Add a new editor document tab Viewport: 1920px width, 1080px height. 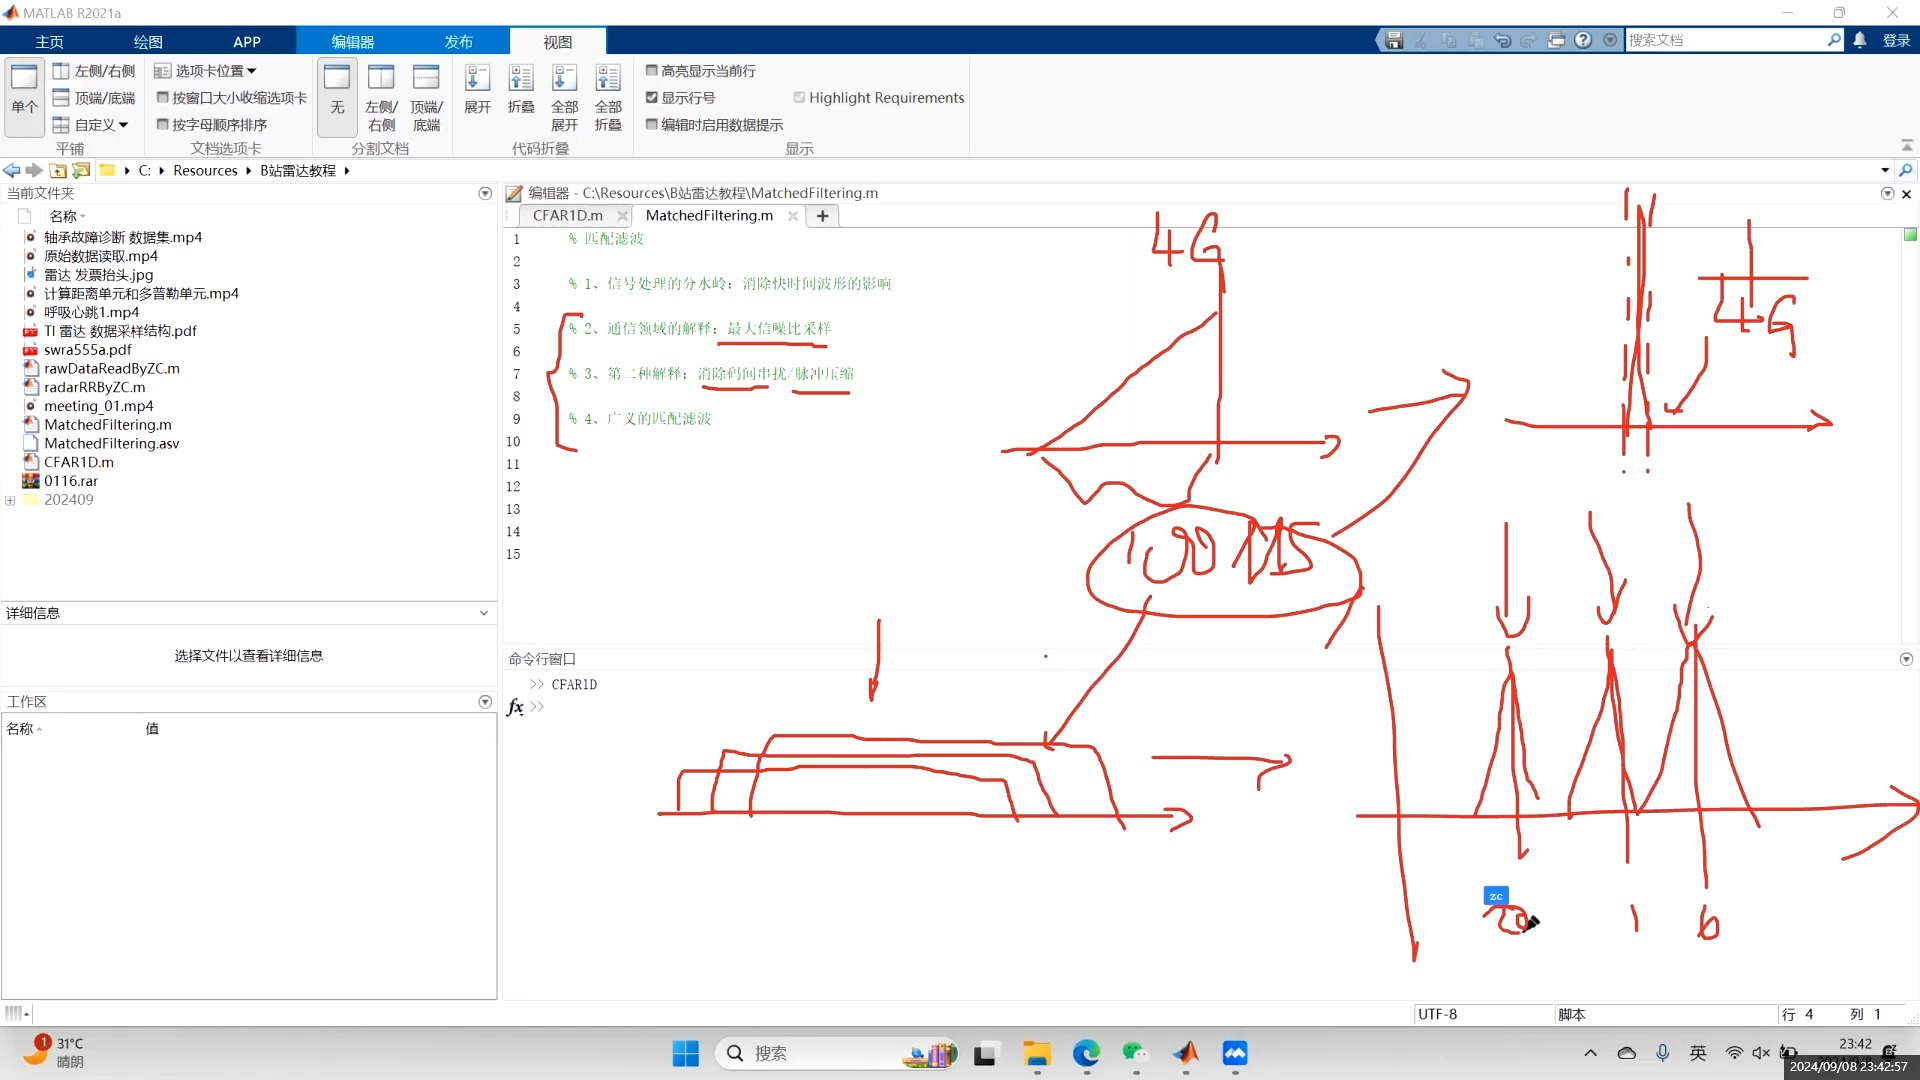point(822,215)
